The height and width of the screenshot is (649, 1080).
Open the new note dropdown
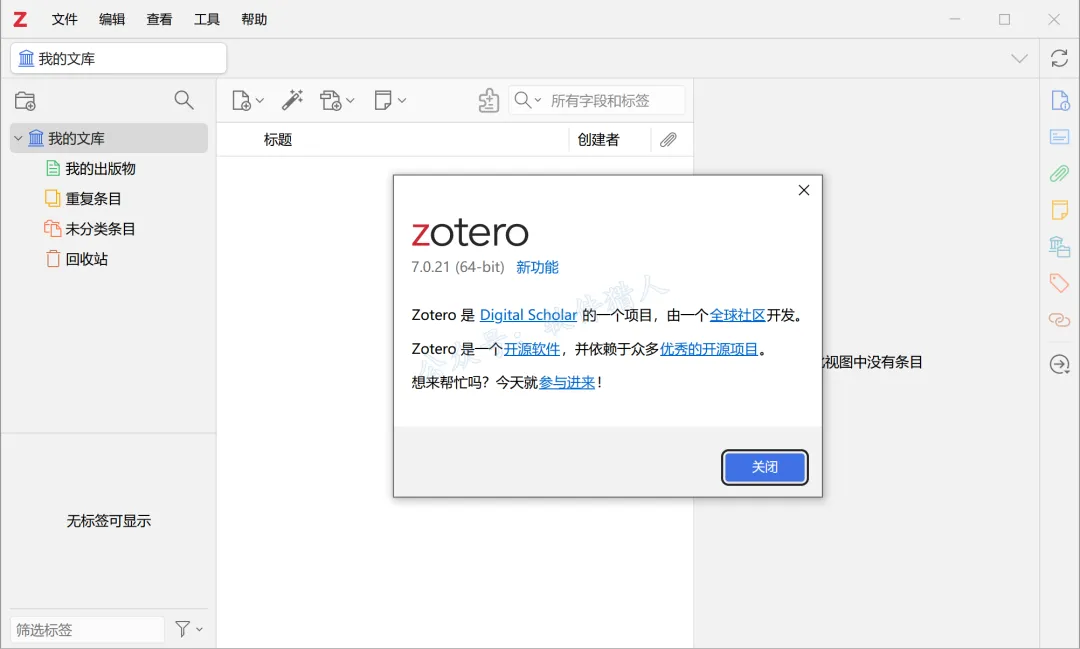click(x=390, y=101)
